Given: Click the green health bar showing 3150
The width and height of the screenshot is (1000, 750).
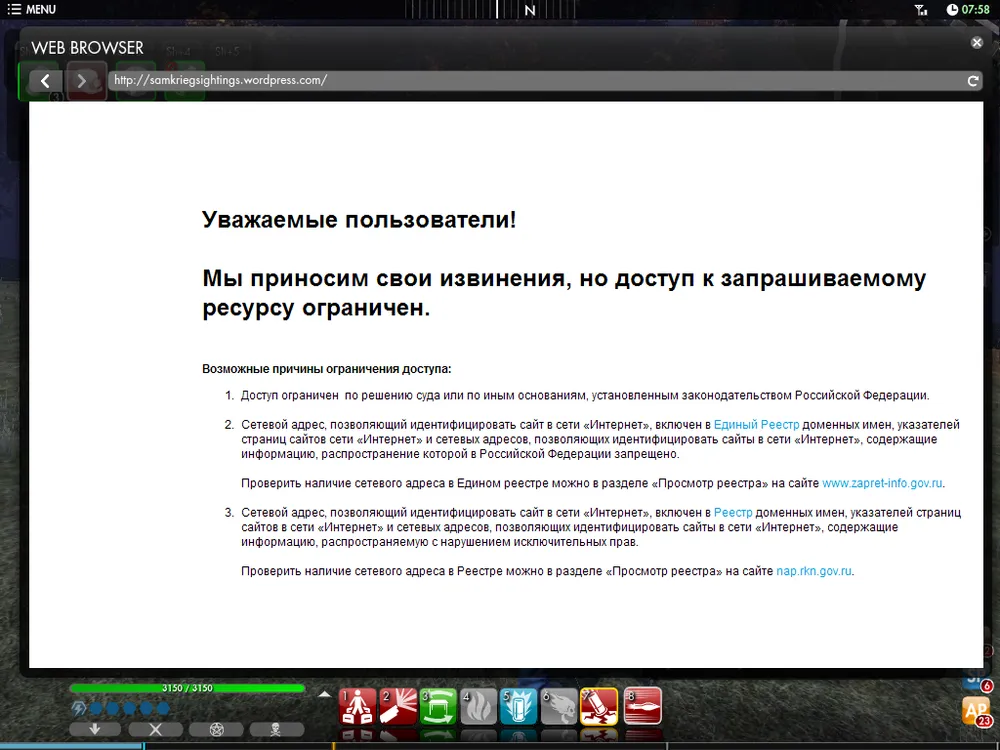Looking at the screenshot, I should [186, 688].
